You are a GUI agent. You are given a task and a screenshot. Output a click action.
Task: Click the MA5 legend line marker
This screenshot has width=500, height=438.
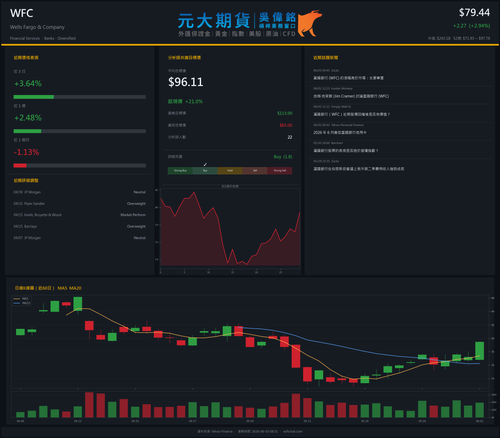click(x=17, y=299)
